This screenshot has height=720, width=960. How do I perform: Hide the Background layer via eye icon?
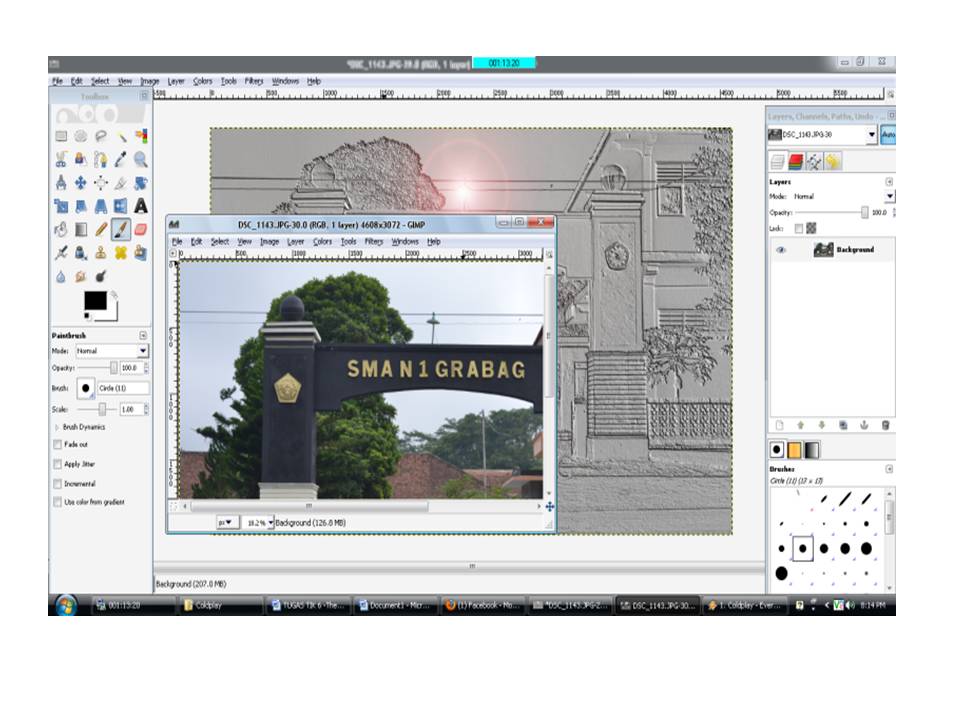[781, 250]
